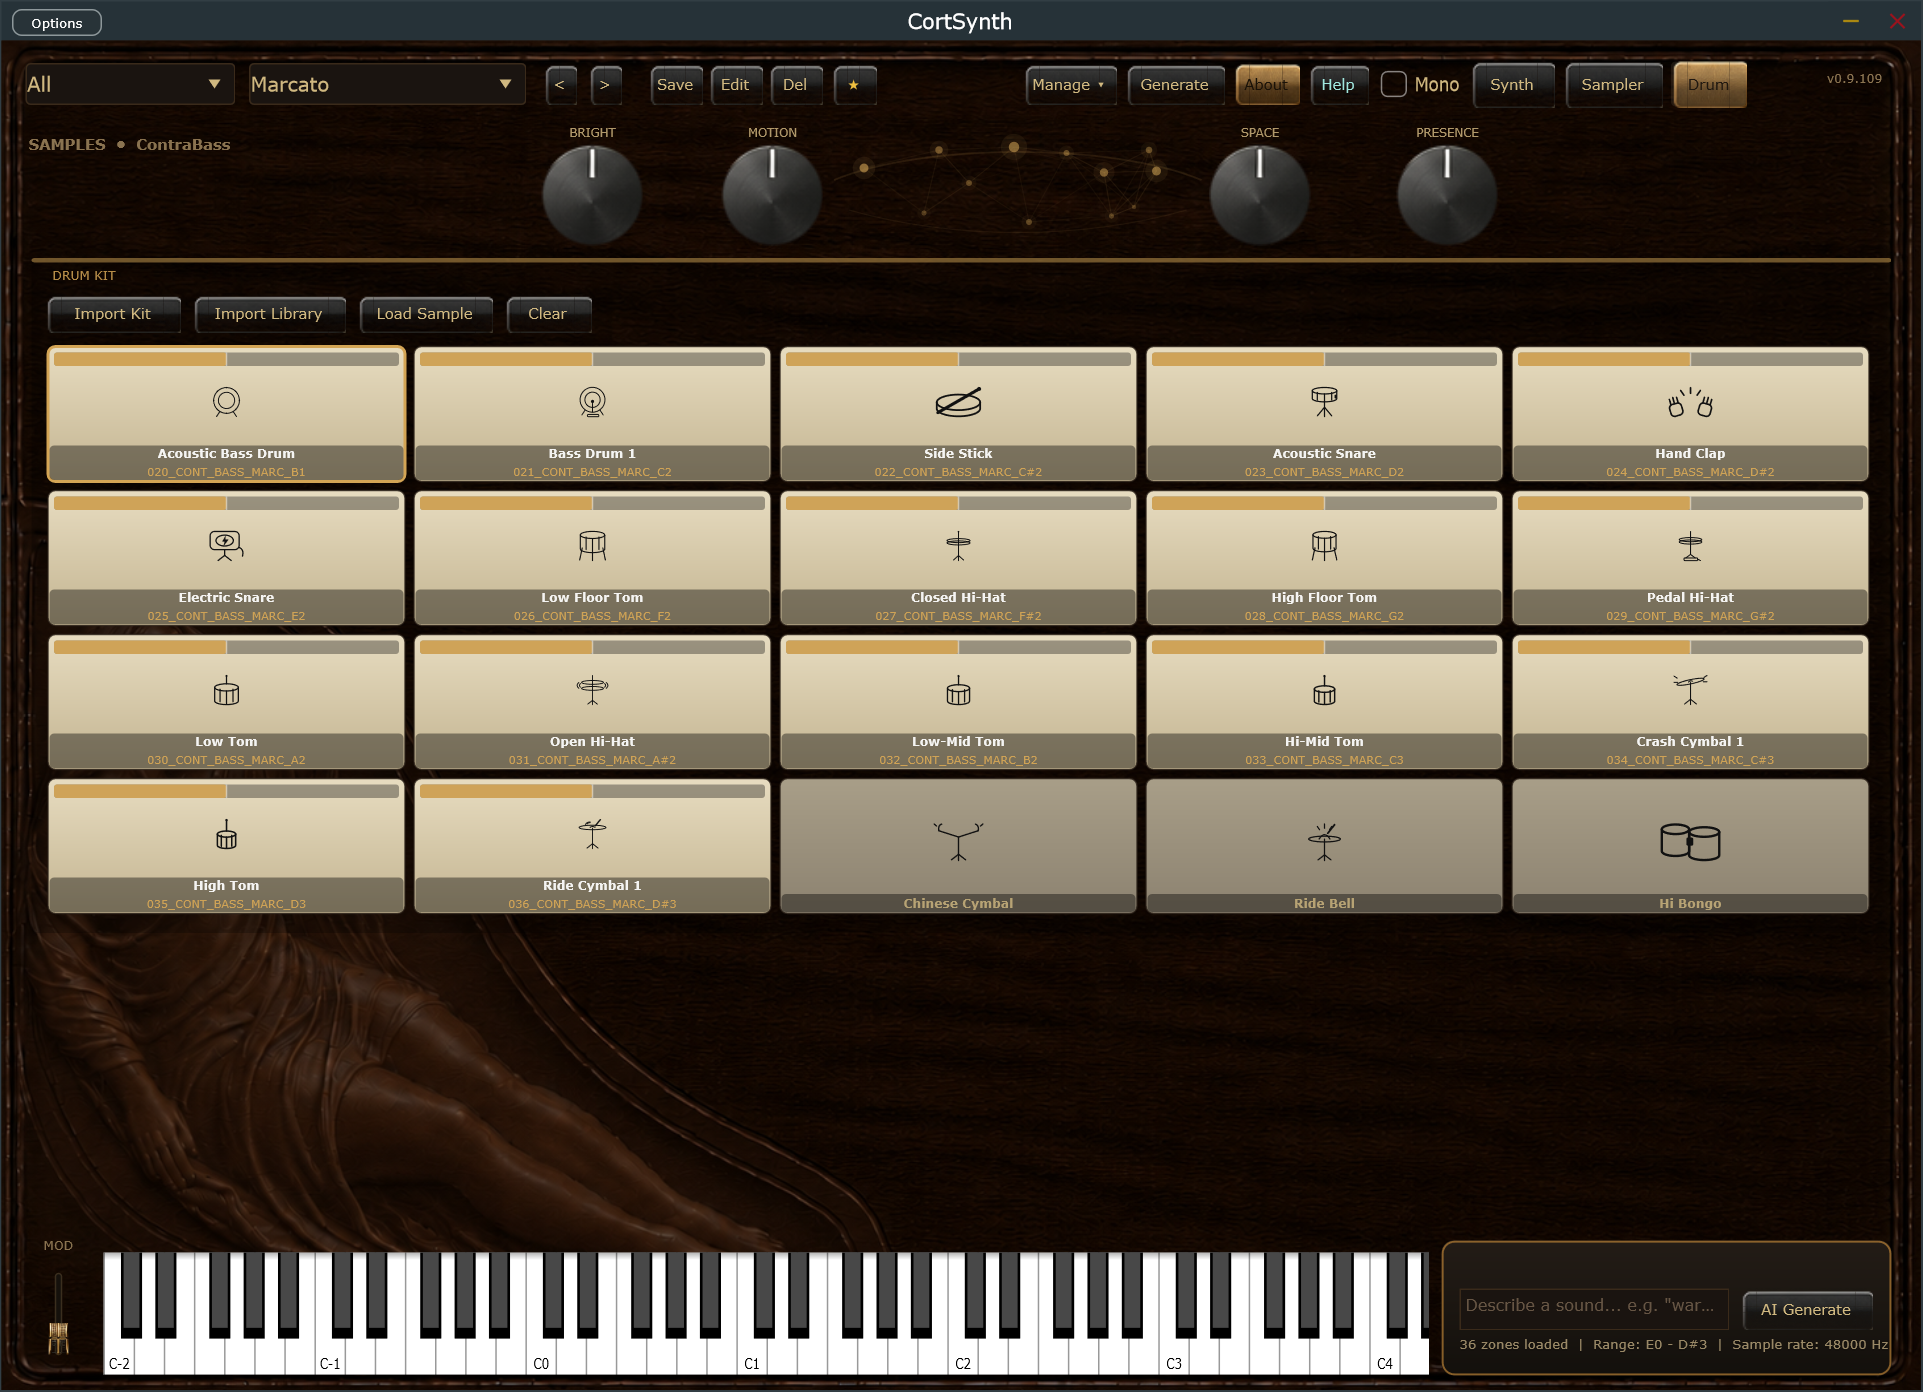Switch to the Synth tab
The image size is (1923, 1392).
click(1512, 85)
